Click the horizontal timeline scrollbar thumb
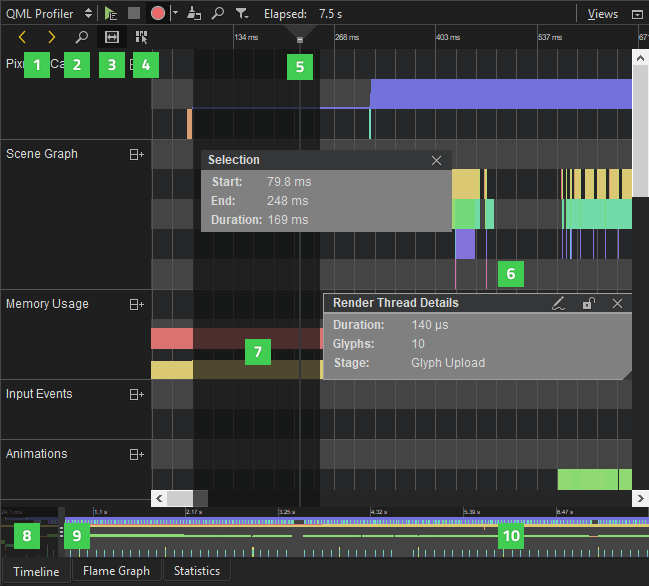 180,497
